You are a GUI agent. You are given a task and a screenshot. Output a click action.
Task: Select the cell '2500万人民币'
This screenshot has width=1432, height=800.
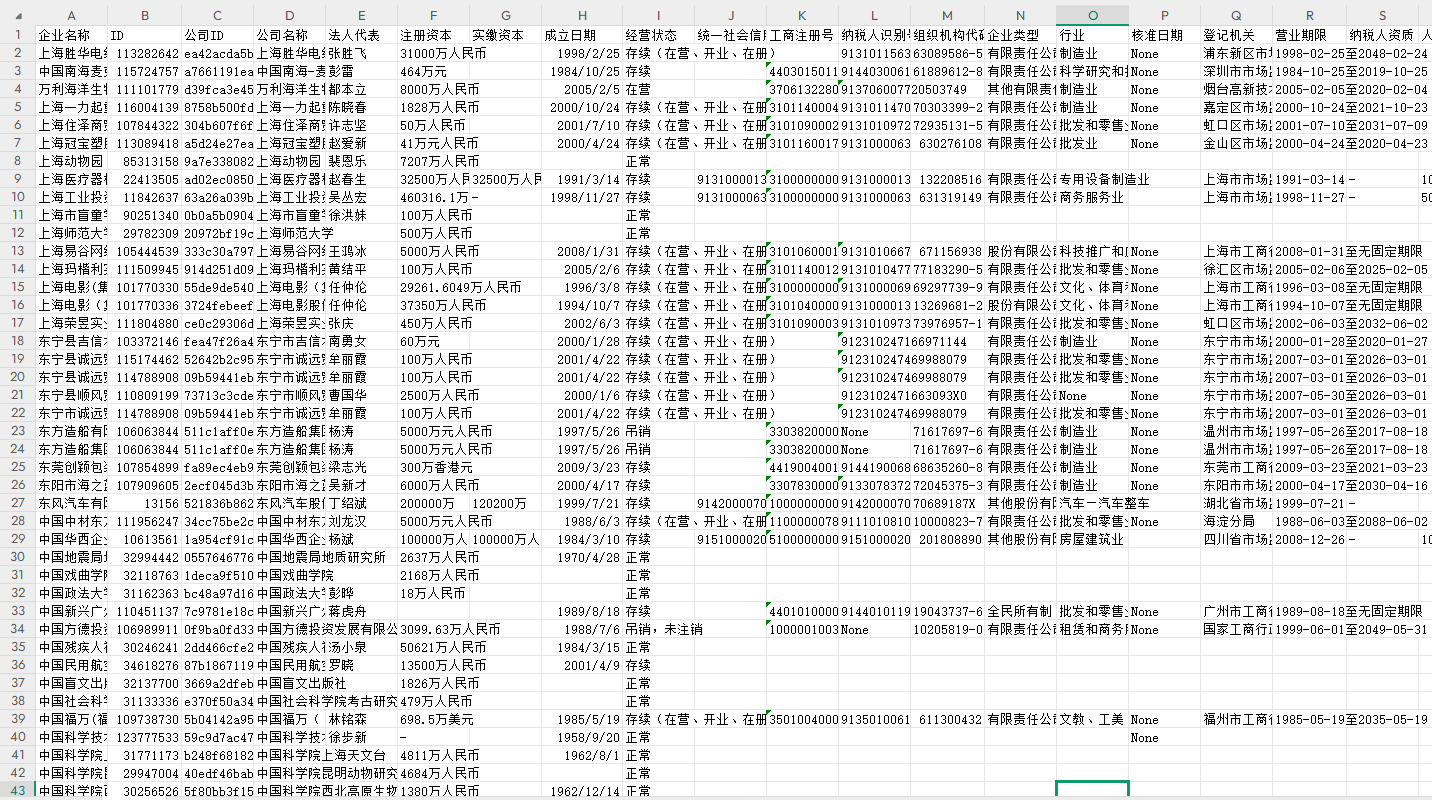tap(433, 395)
